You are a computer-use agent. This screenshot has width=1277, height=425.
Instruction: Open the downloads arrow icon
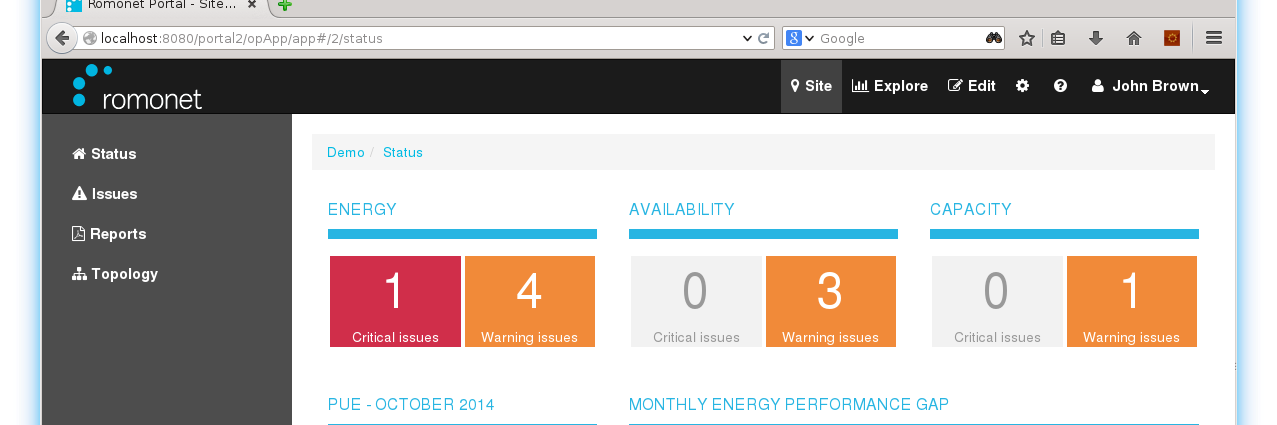pyautogui.click(x=1096, y=38)
